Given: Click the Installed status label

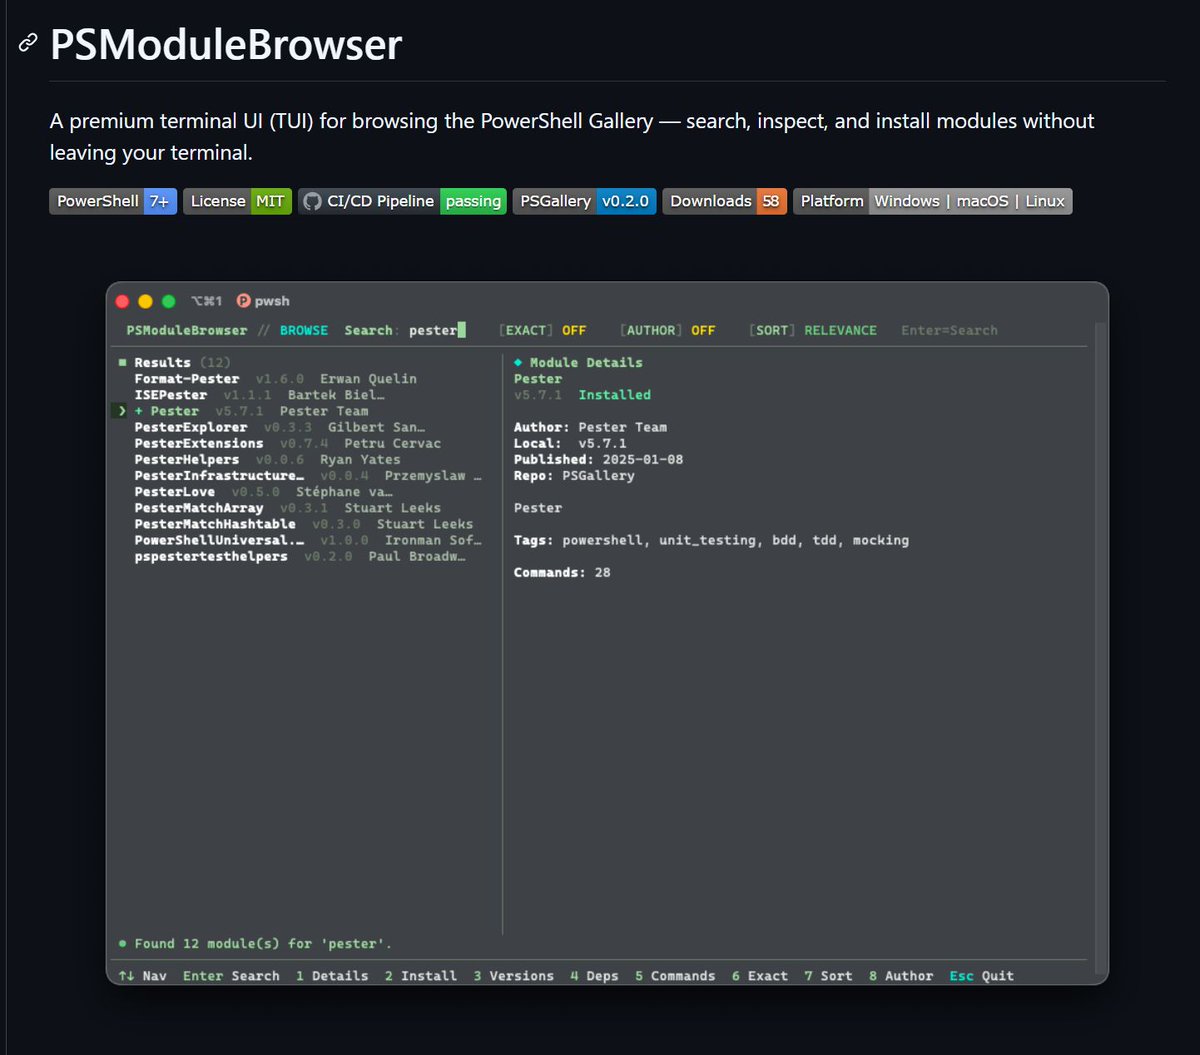Looking at the screenshot, I should tap(615, 395).
